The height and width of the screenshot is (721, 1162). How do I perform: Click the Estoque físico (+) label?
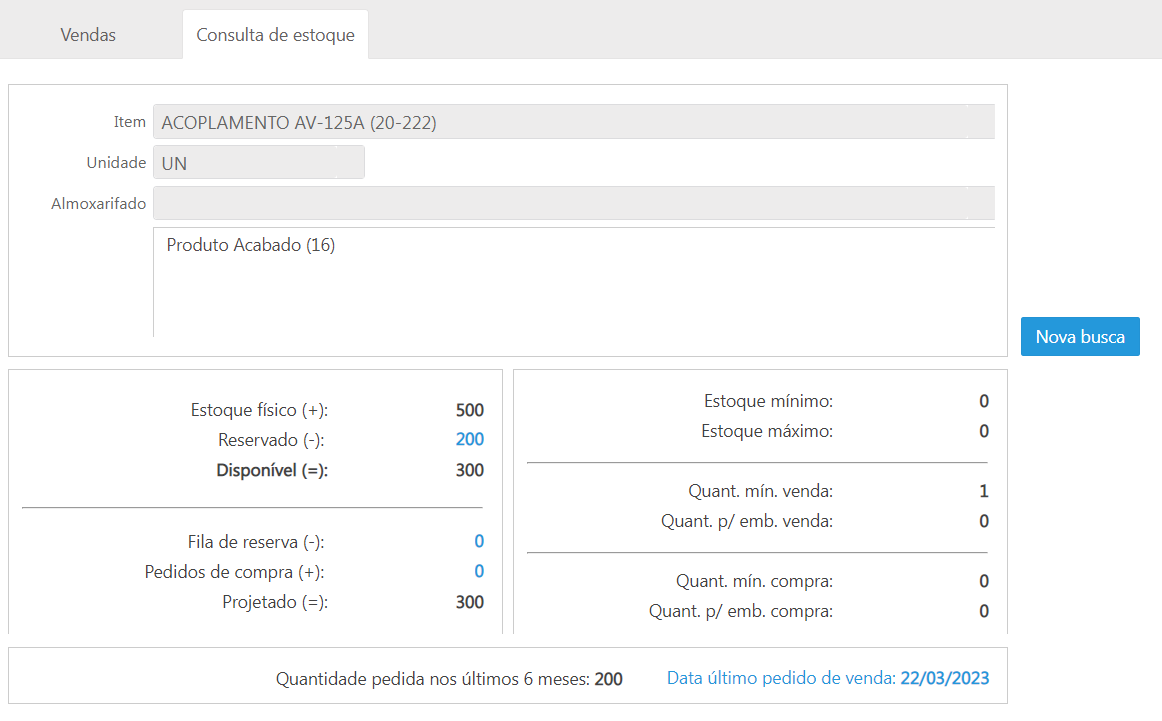259,411
